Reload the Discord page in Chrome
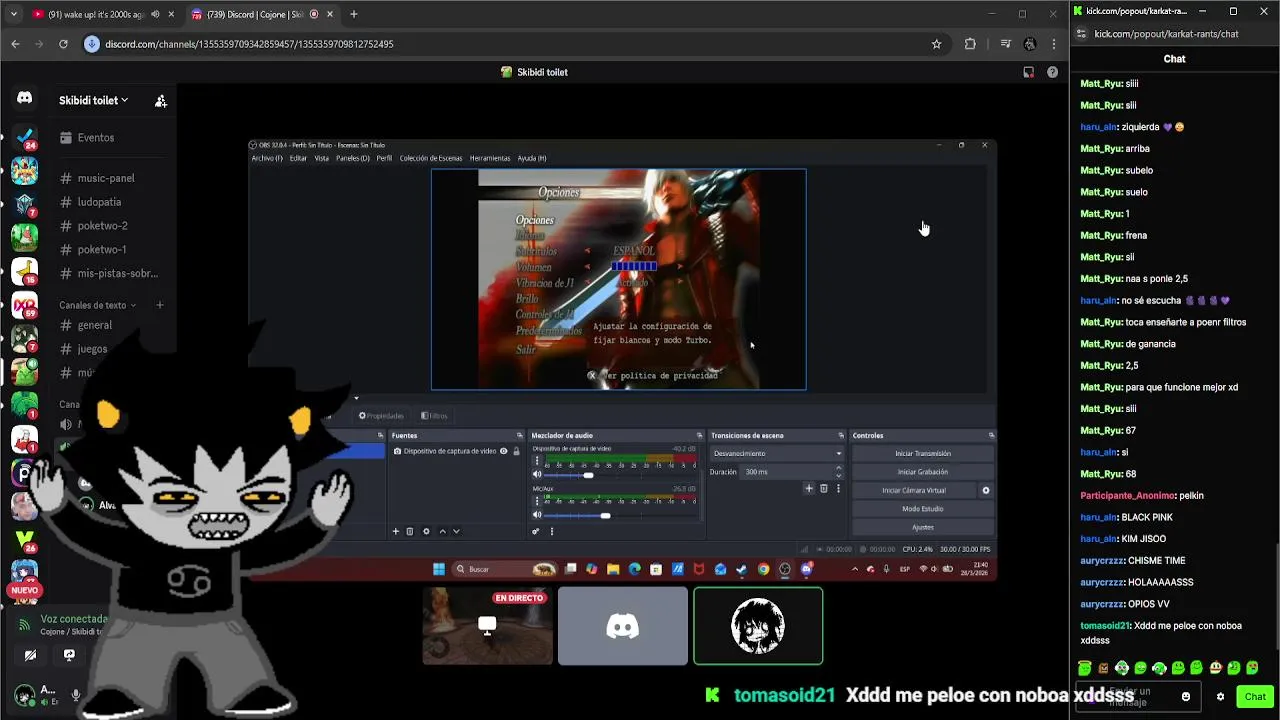Screen dimensions: 1280x720 pos(63,44)
